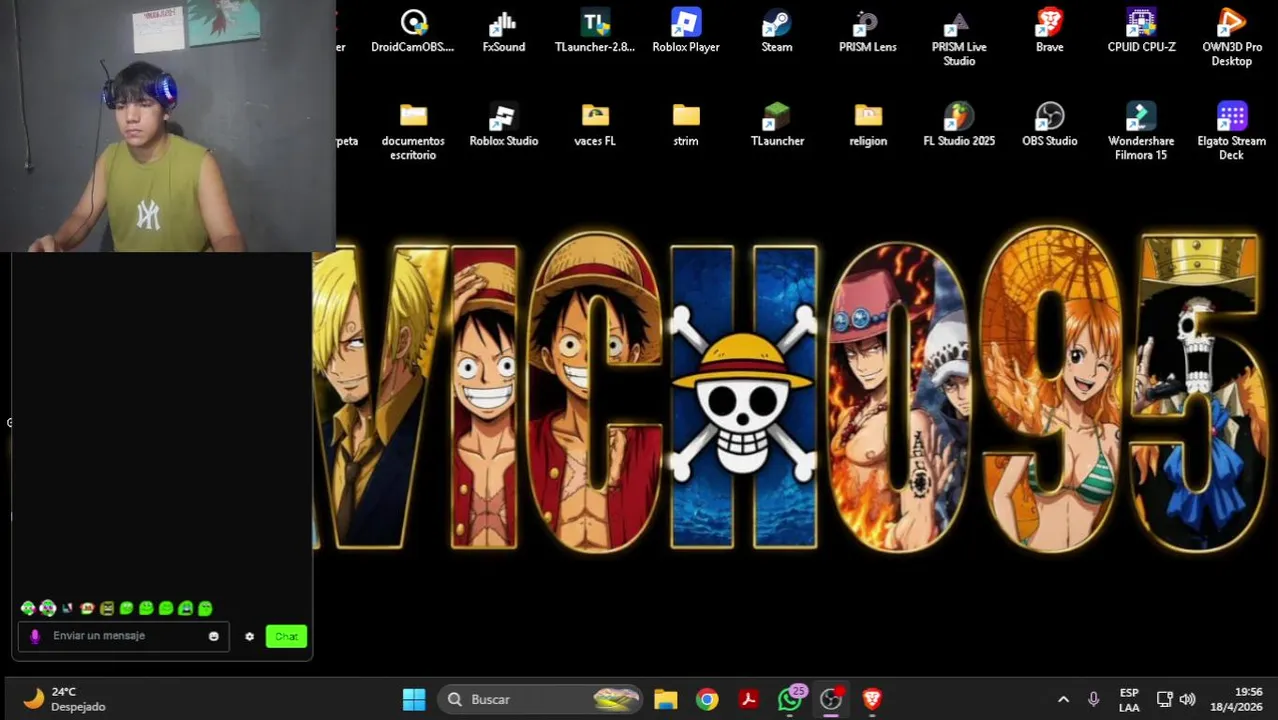
Task: Switch to OBS Studio in the taskbar
Action: click(x=831, y=699)
